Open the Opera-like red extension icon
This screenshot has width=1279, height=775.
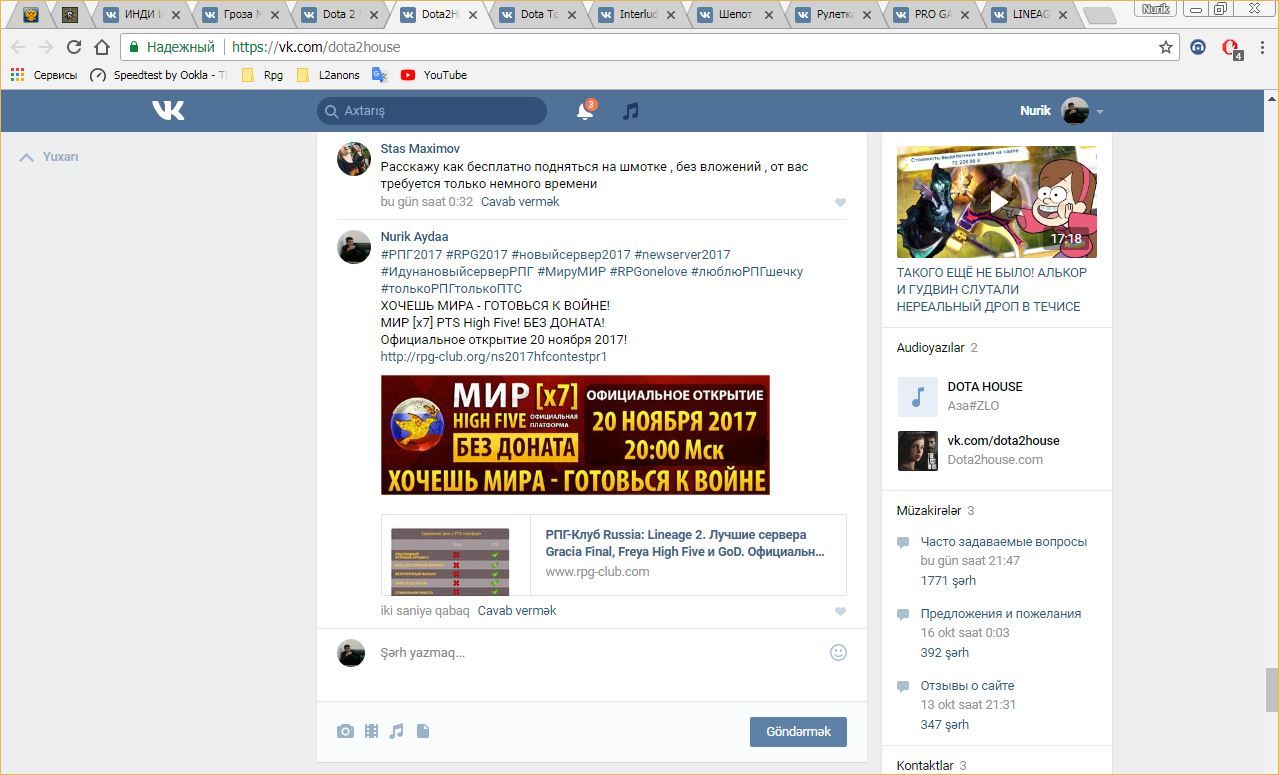(1231, 47)
